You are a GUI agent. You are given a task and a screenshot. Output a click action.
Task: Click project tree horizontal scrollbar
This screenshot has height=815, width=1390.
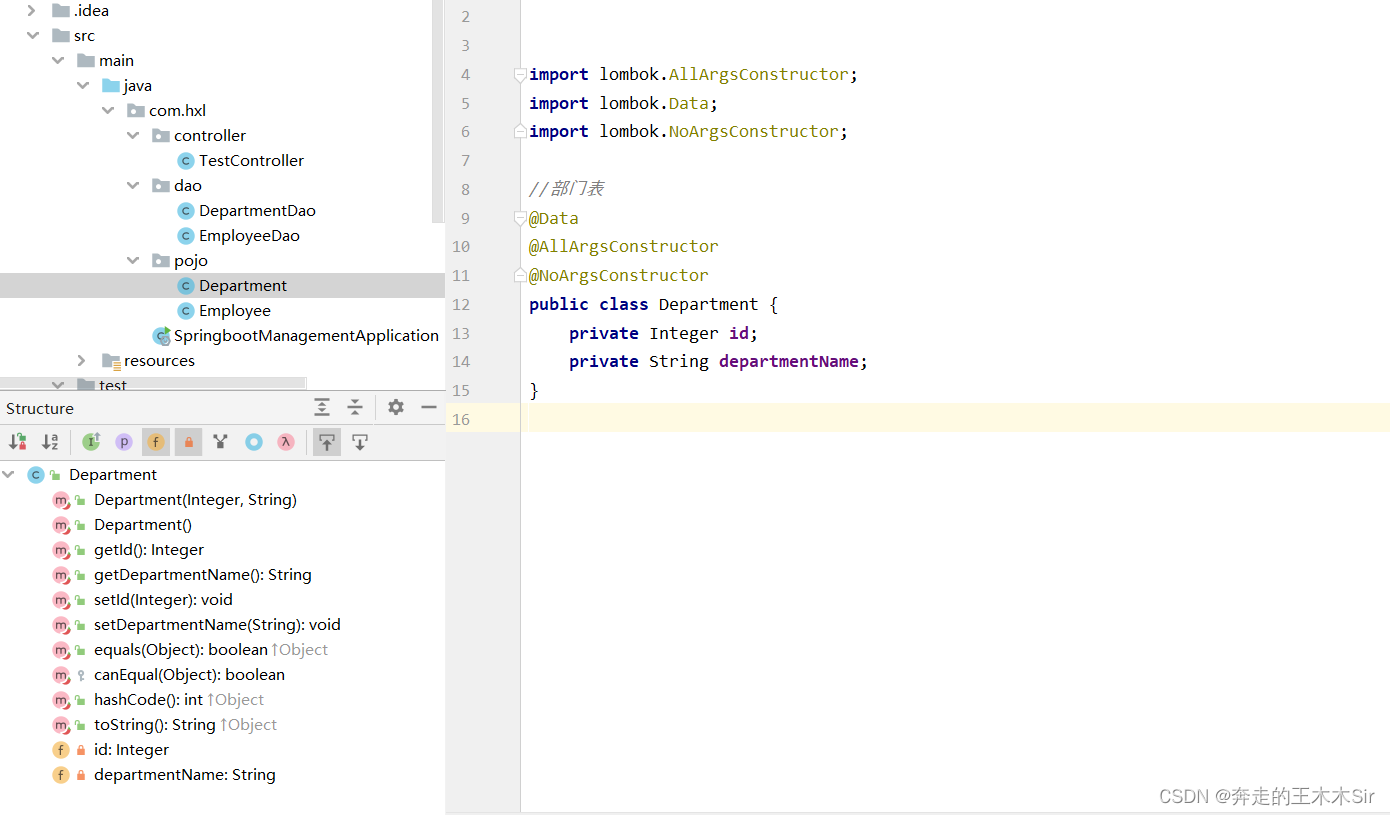coord(153,382)
